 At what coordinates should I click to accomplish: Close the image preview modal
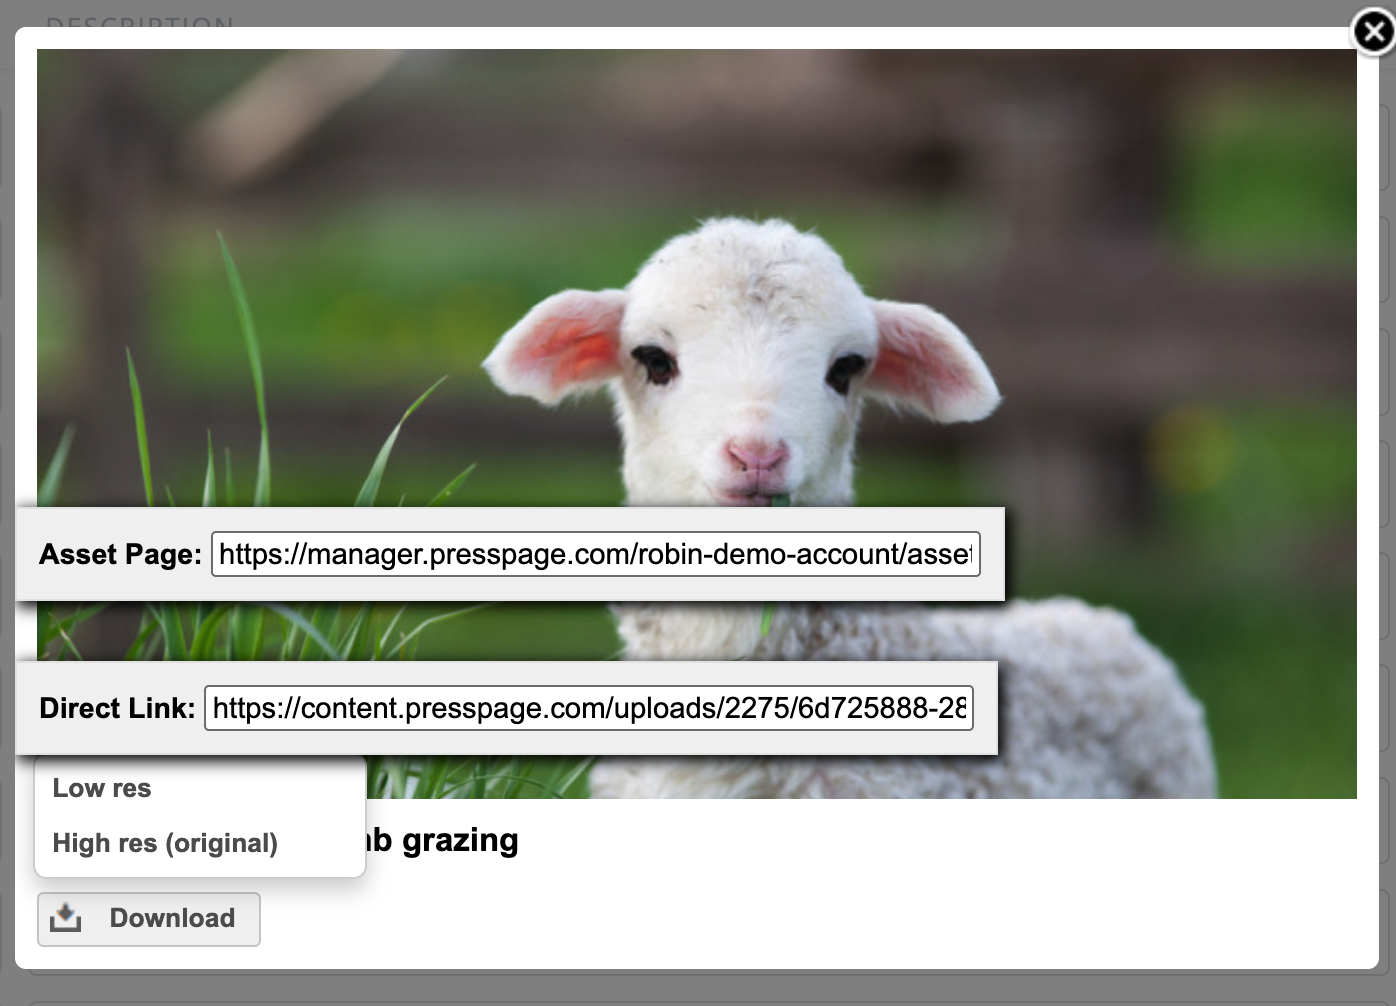tap(1373, 32)
